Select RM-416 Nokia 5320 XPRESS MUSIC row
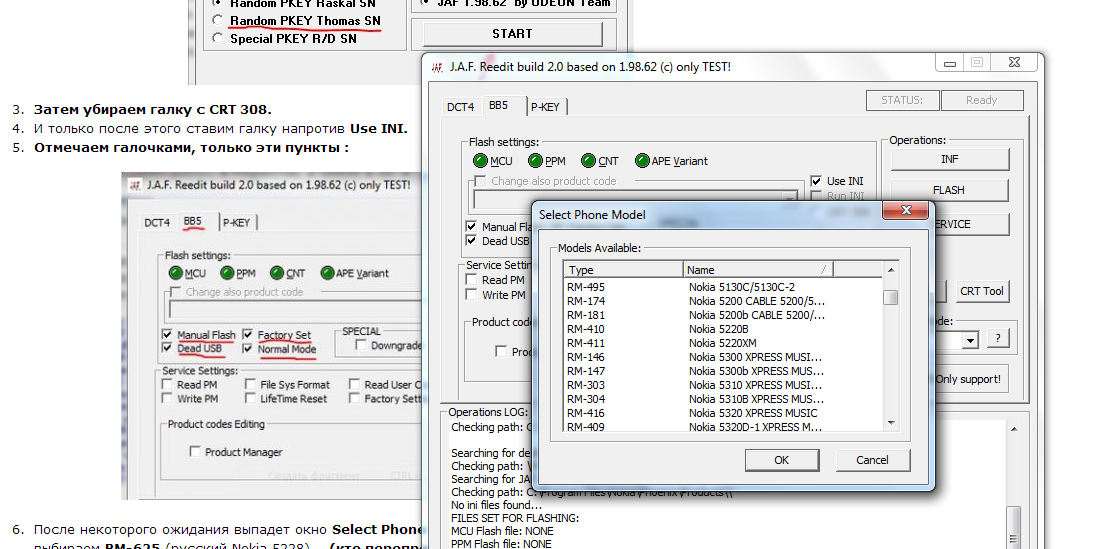The height and width of the screenshot is (549, 1114). (x=723, y=413)
